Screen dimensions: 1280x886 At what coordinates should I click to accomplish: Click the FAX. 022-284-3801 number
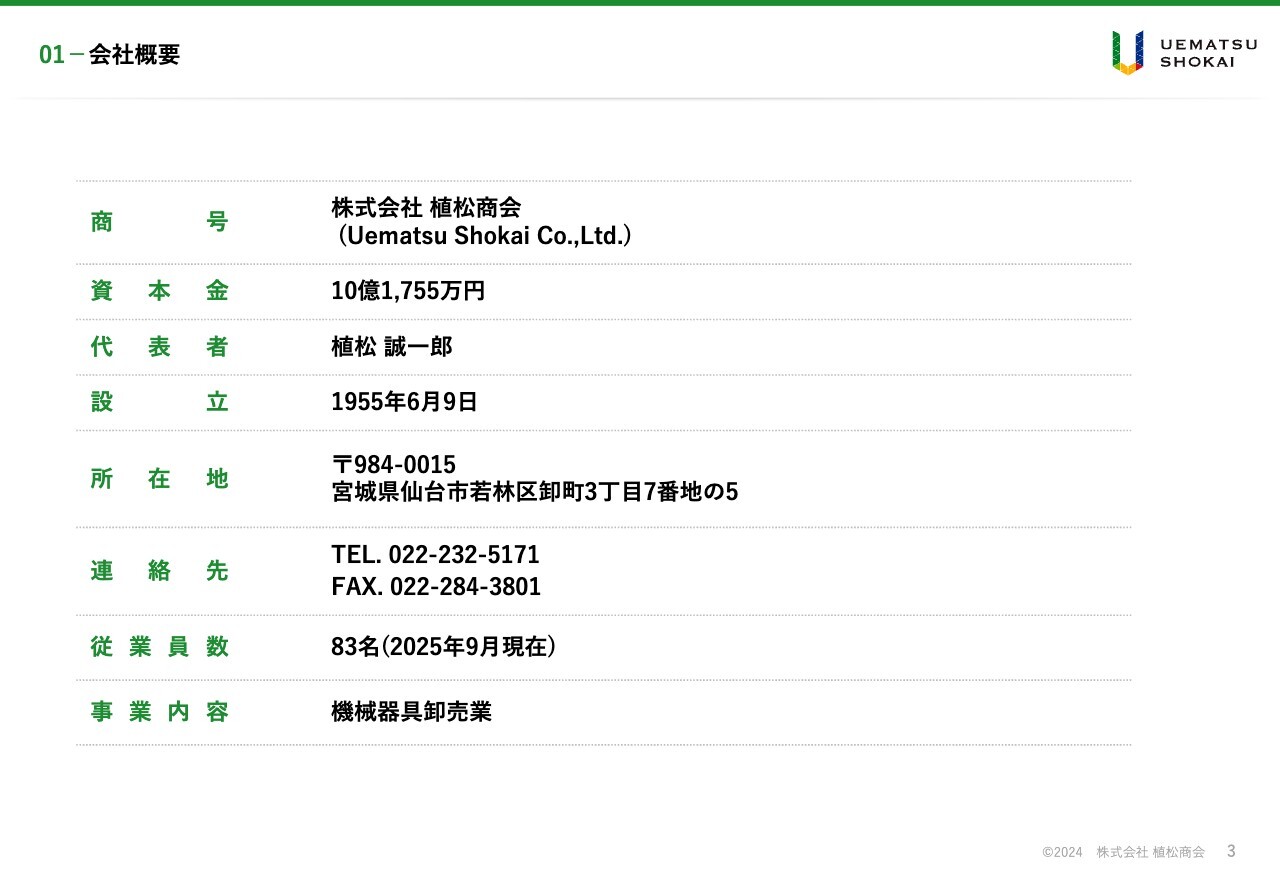click(436, 587)
